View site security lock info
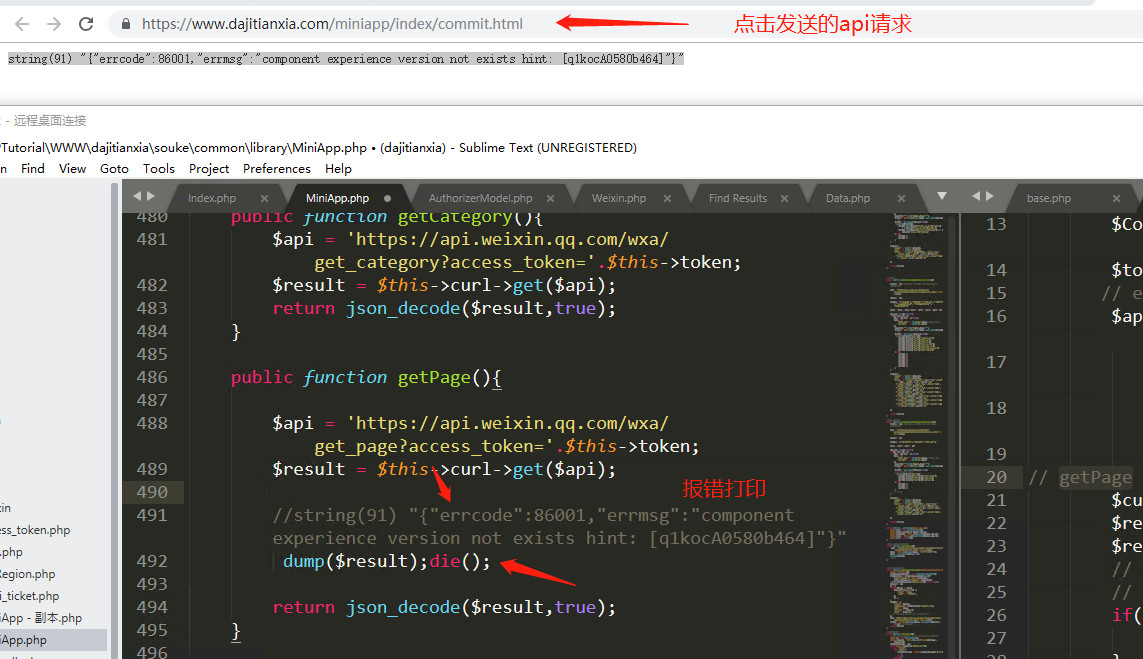Image resolution: width=1143 pixels, height=659 pixels. (x=125, y=24)
